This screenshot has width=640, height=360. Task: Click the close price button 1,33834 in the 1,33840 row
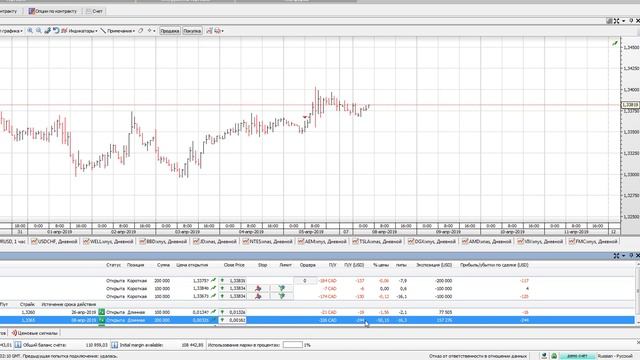[x=233, y=289]
